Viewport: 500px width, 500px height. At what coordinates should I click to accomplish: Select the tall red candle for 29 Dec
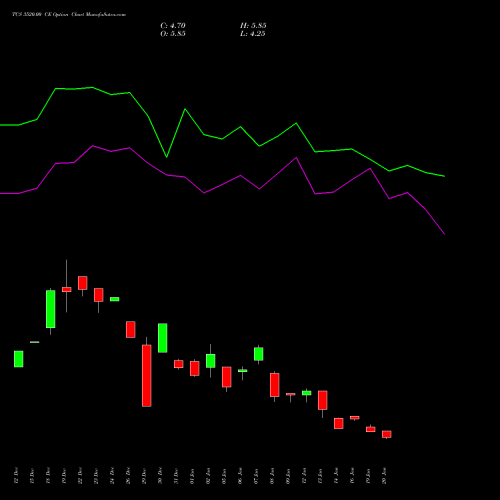pos(147,376)
